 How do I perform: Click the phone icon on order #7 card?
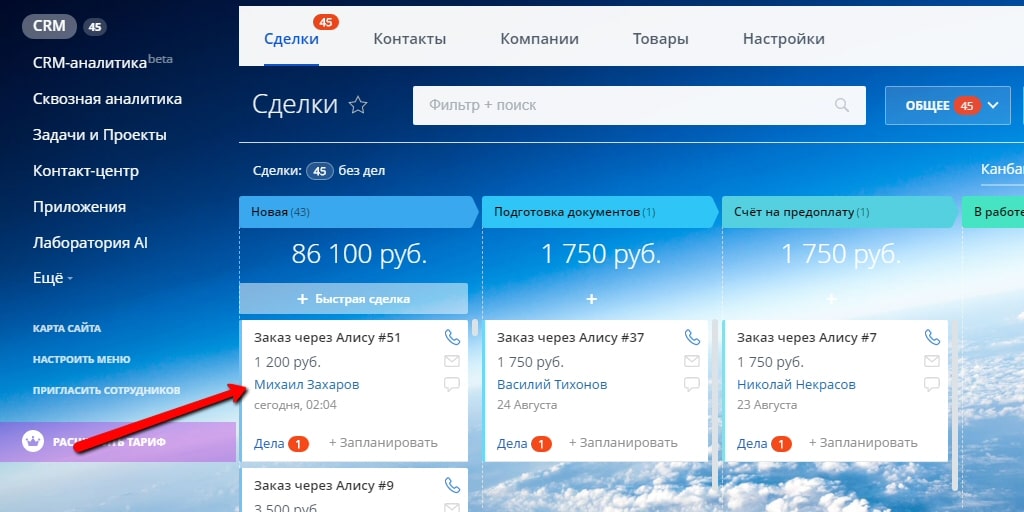[x=933, y=338]
